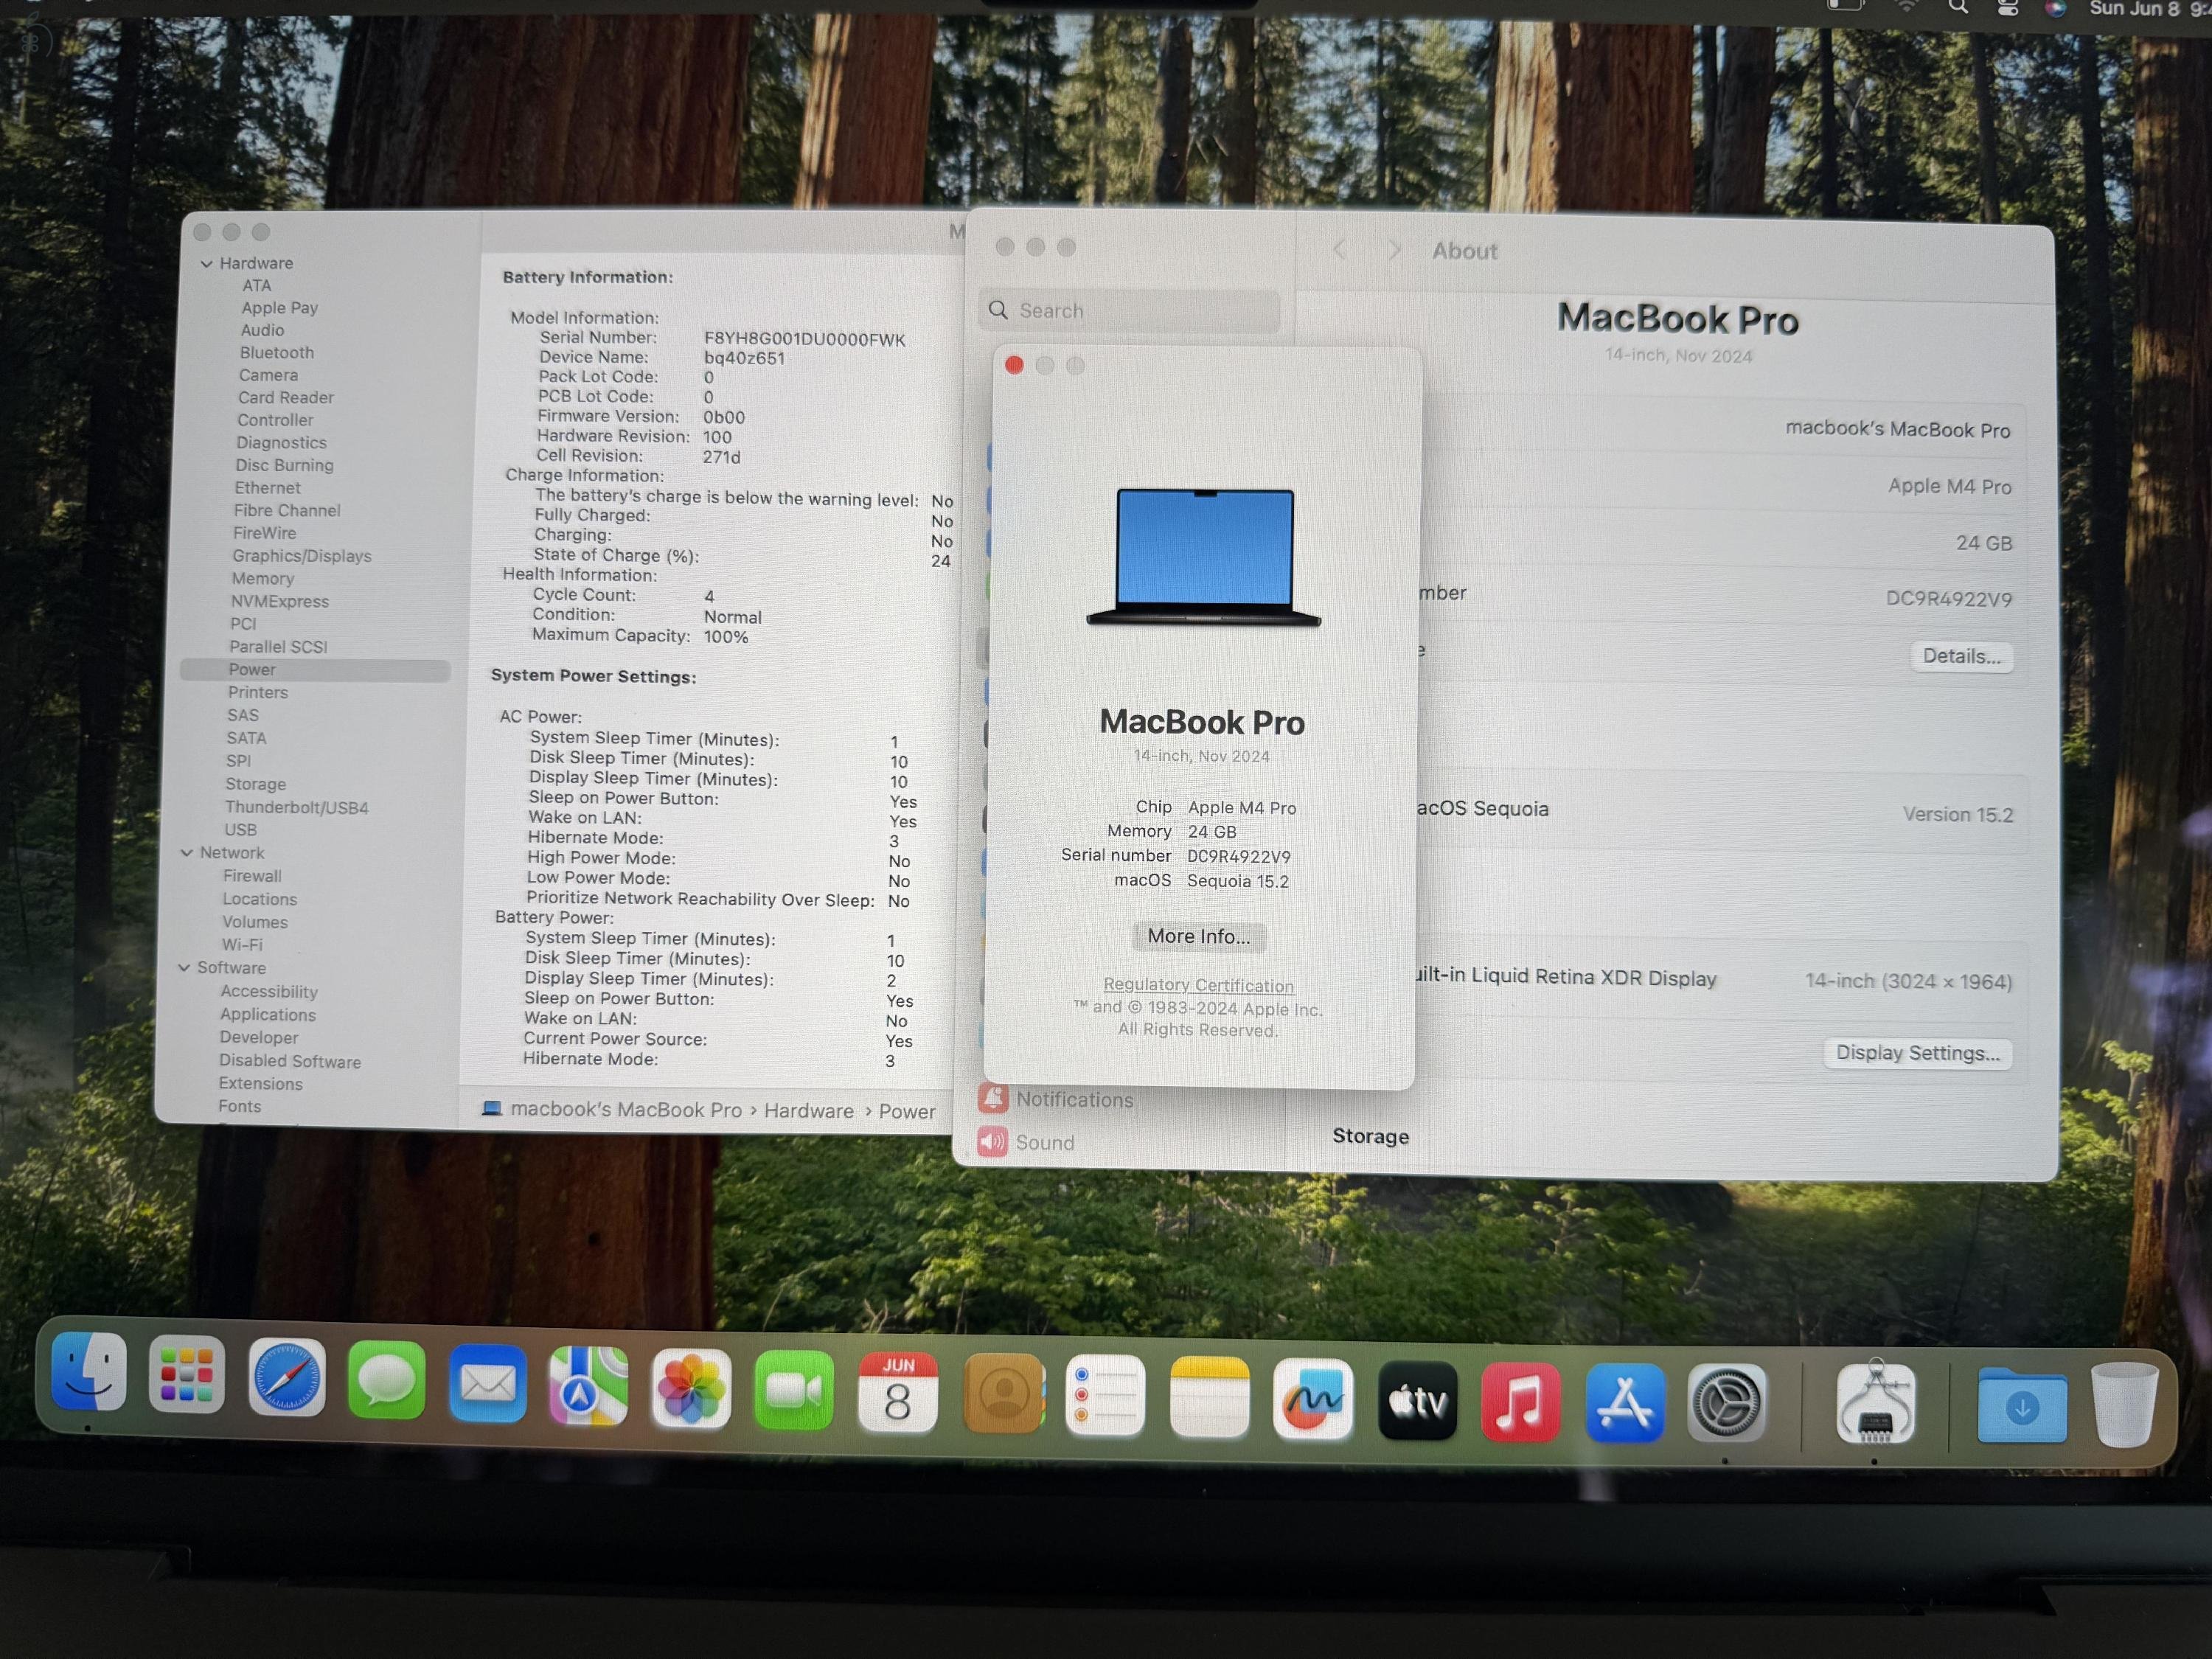This screenshot has height=1659, width=2212.
Task: Open Finder from the Dock
Action: pos(88,1371)
